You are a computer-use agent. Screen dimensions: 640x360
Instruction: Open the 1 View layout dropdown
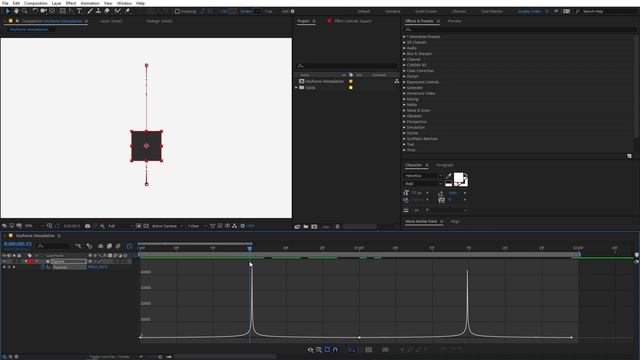click(197, 226)
